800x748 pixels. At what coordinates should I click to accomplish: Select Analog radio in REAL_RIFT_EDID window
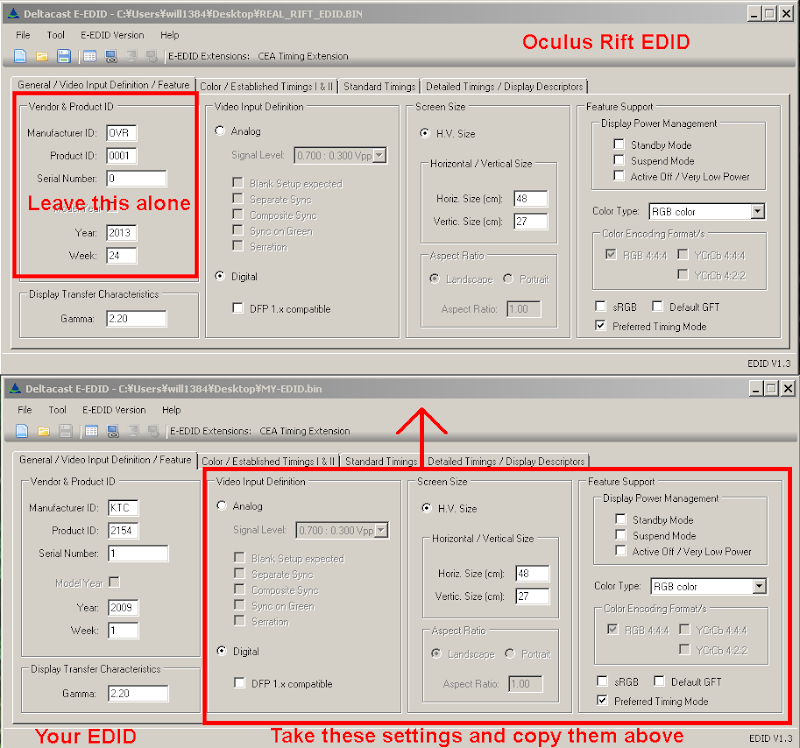click(220, 131)
